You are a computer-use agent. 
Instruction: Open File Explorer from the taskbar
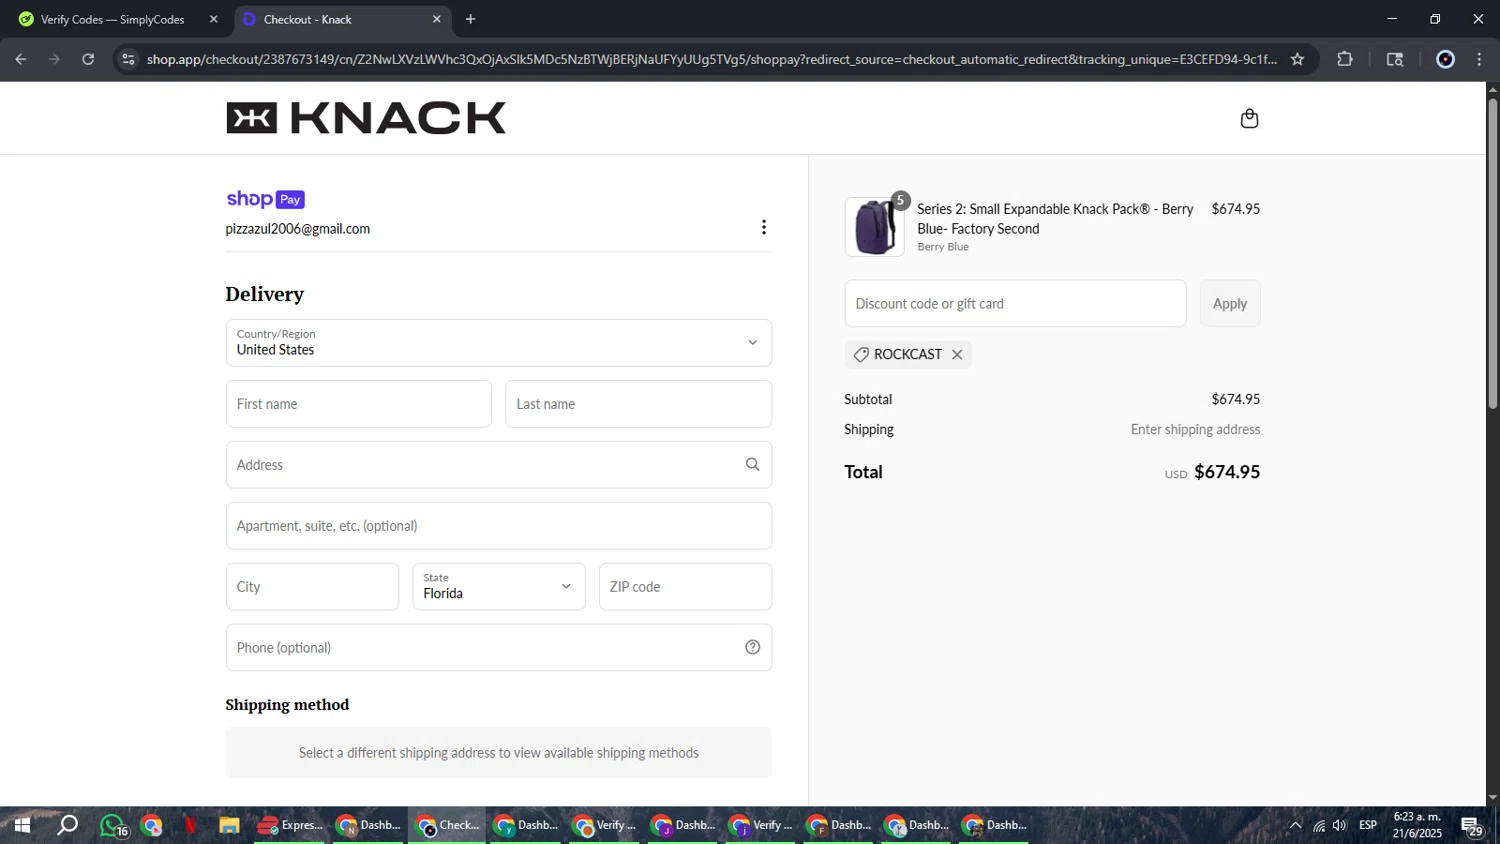point(229,825)
